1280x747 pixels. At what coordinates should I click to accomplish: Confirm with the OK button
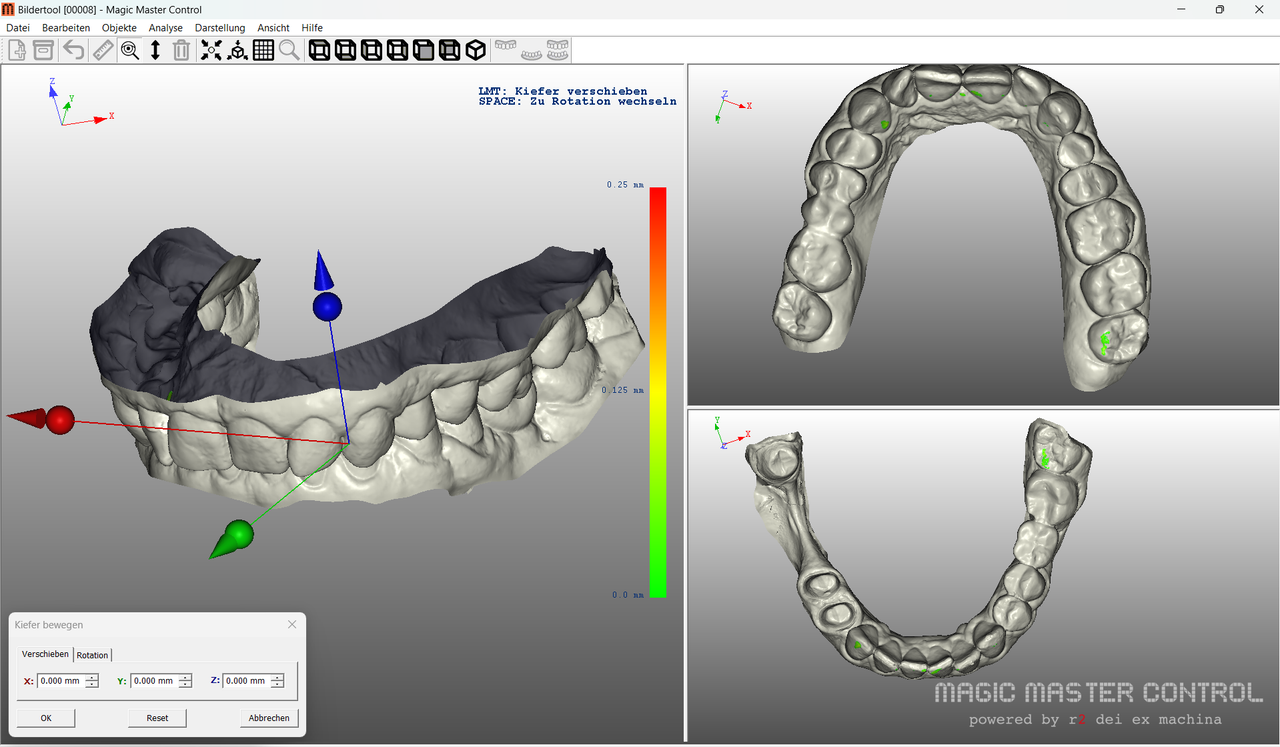coord(46,718)
